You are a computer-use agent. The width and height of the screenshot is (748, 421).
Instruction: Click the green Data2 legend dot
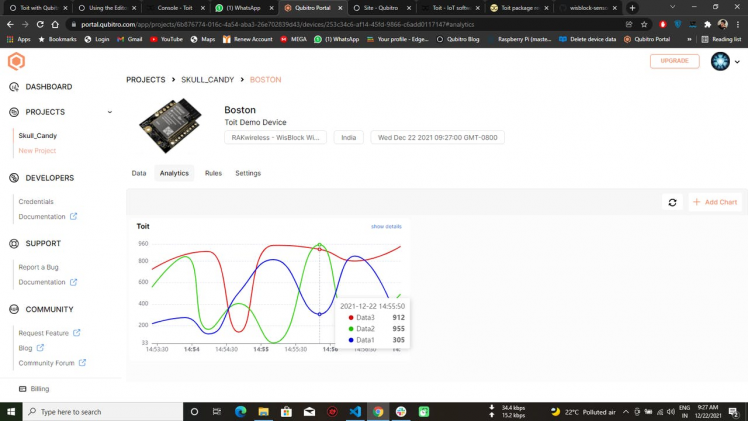click(351, 329)
